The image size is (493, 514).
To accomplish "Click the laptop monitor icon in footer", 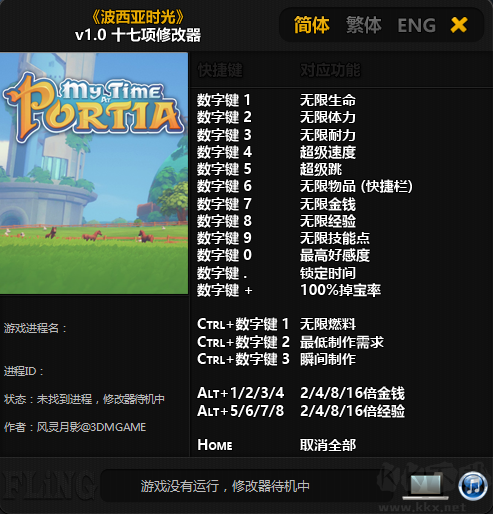I will (425, 487).
